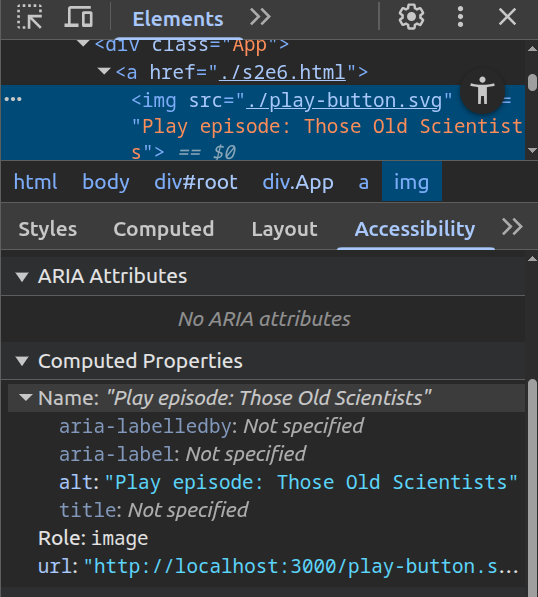Viewport: 538px width, 597px height.
Task: Show more DevTools panels chevron
Action: coord(260,17)
